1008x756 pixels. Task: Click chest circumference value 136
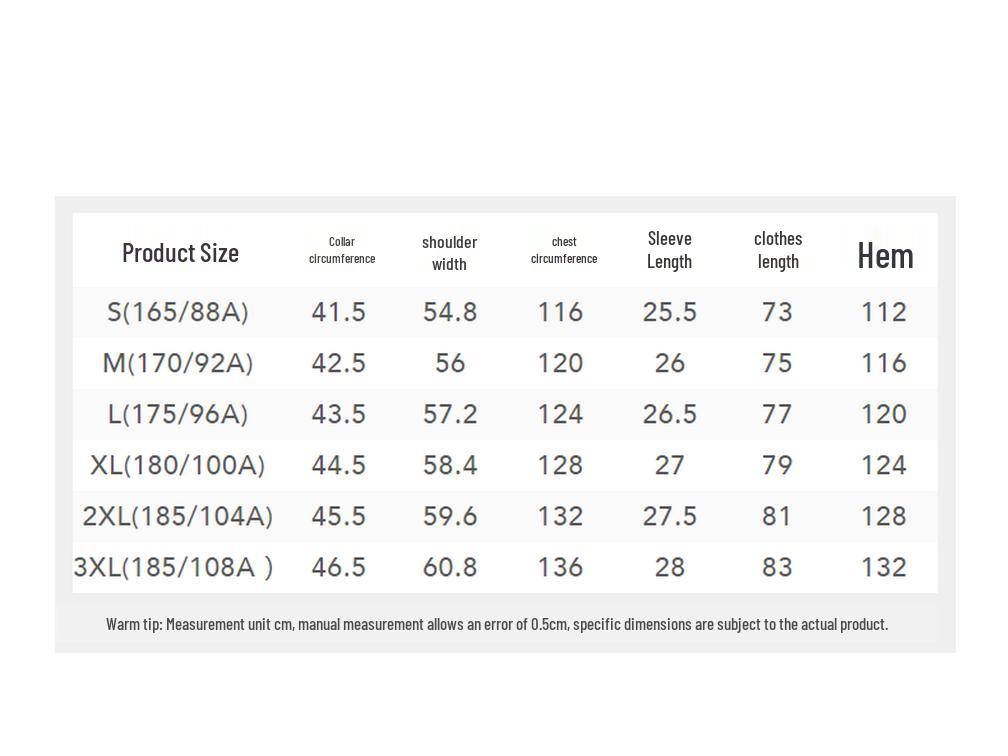coord(560,567)
